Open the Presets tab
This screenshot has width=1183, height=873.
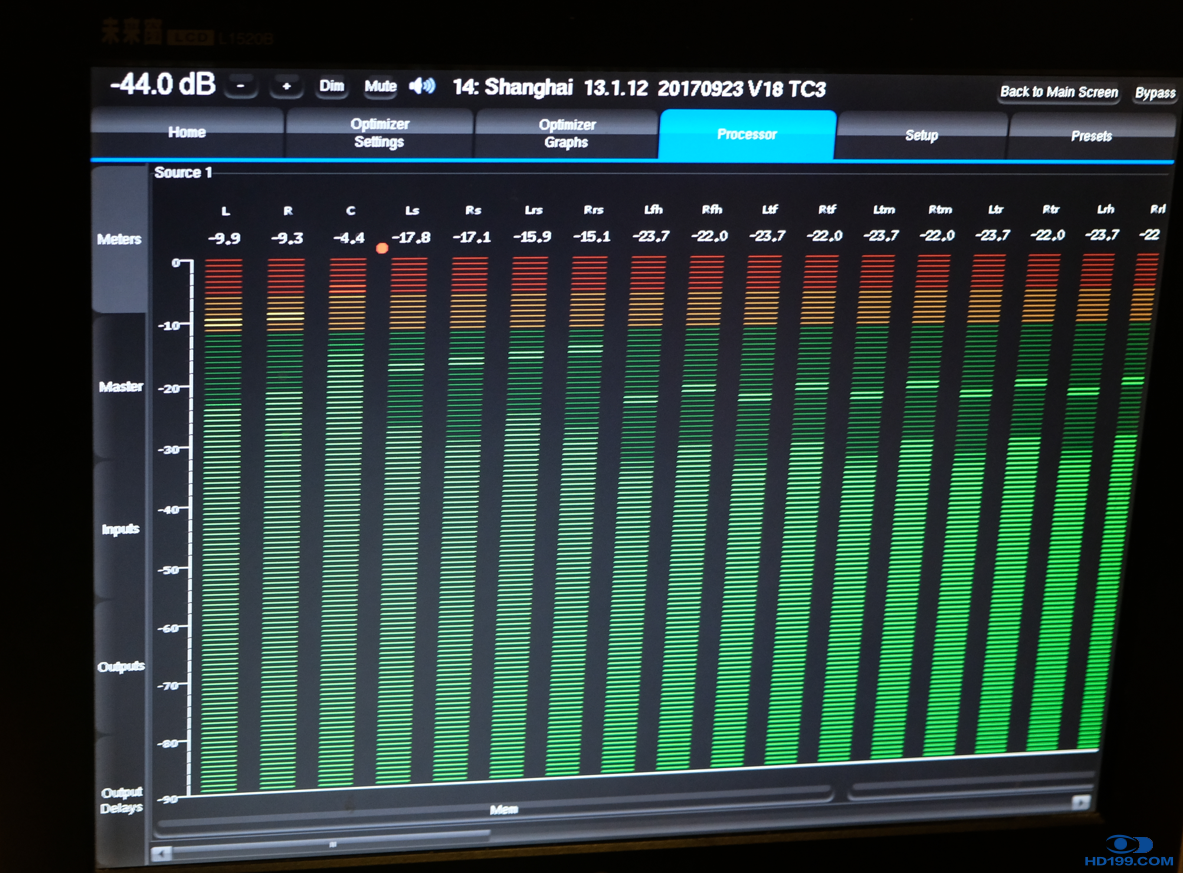tap(1091, 137)
